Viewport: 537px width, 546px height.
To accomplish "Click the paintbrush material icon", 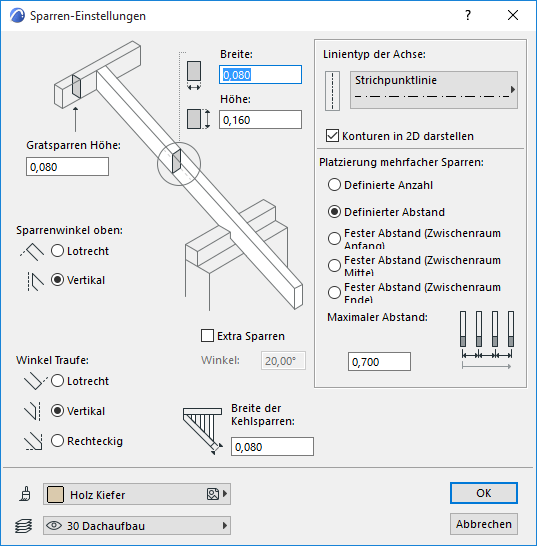I will tap(25, 494).
